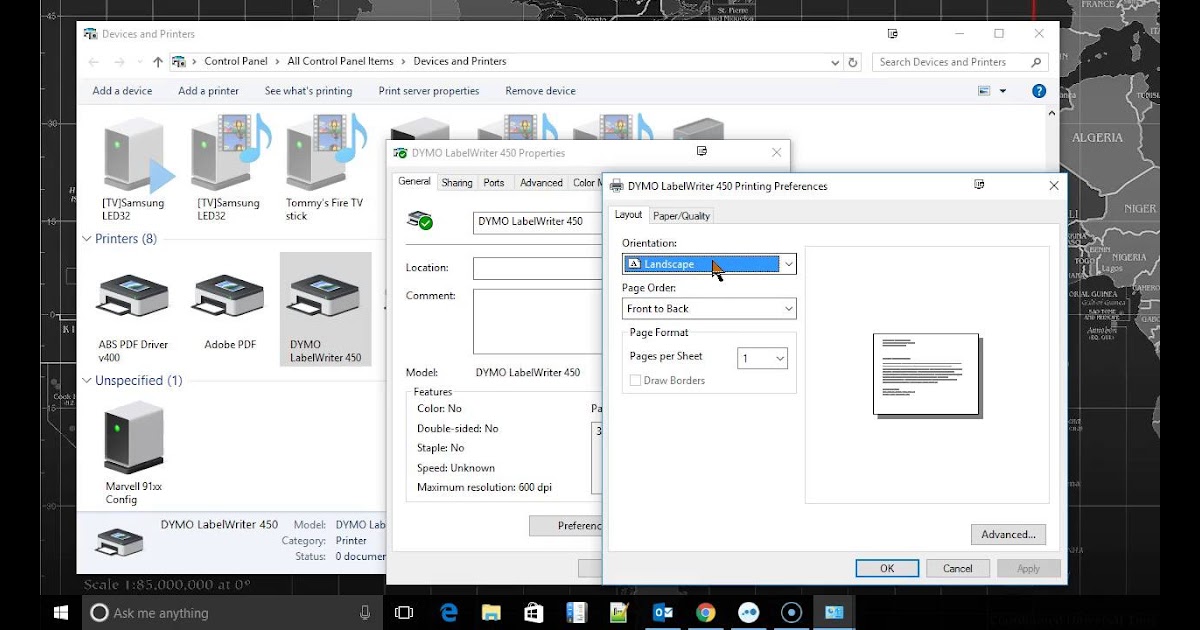Go back in Devices and Printers window
This screenshot has height=630, width=1200.
click(94, 62)
